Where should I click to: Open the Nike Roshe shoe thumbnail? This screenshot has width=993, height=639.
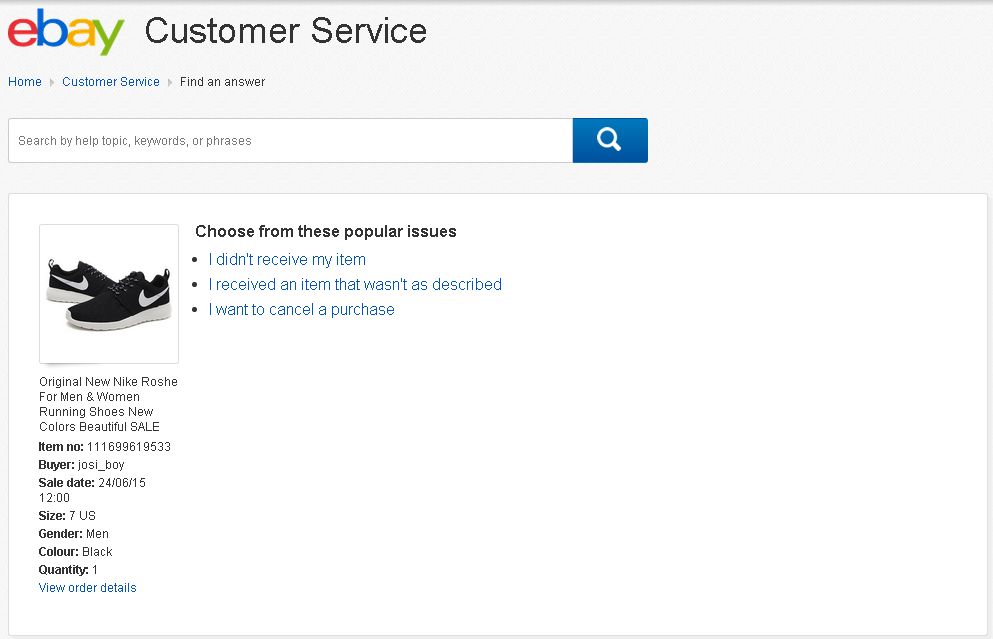109,294
